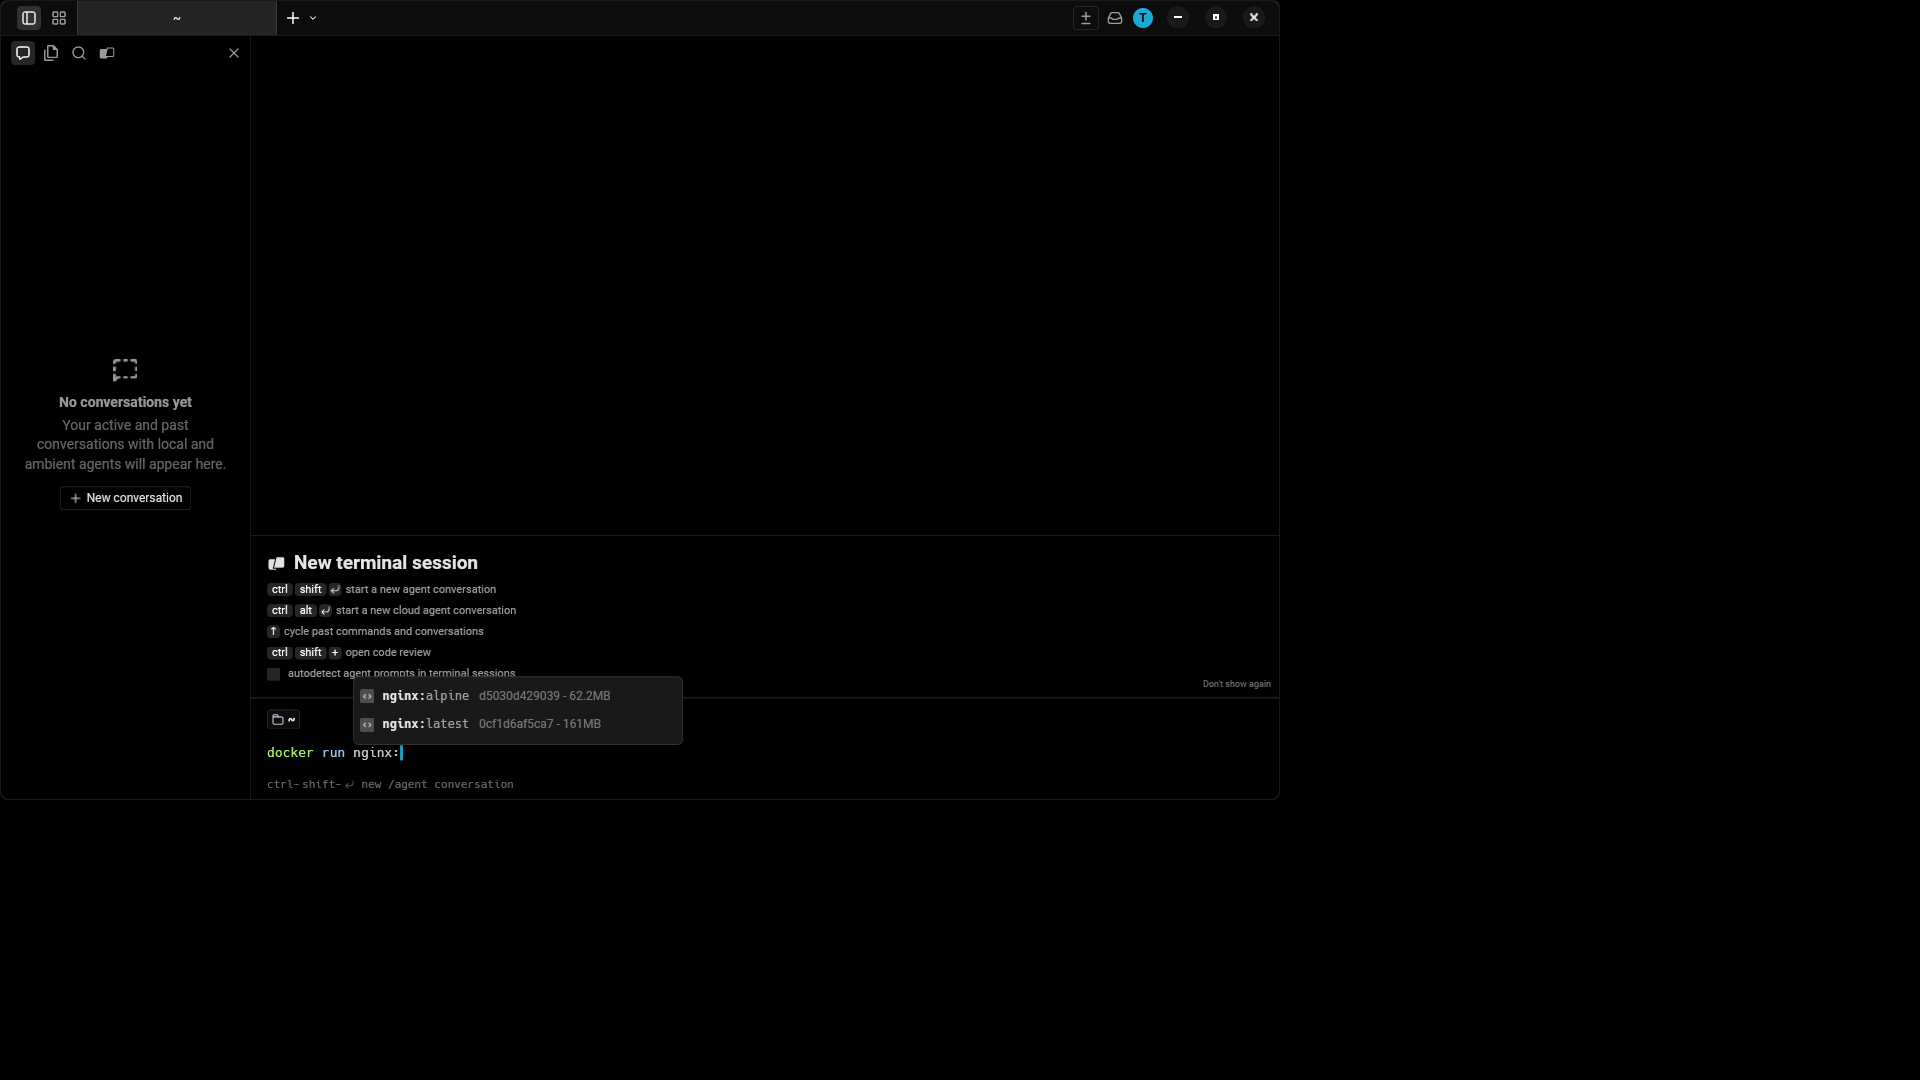This screenshot has width=1920, height=1080.
Task: Open the drive panel icon in sidebar
Action: pos(107,53)
